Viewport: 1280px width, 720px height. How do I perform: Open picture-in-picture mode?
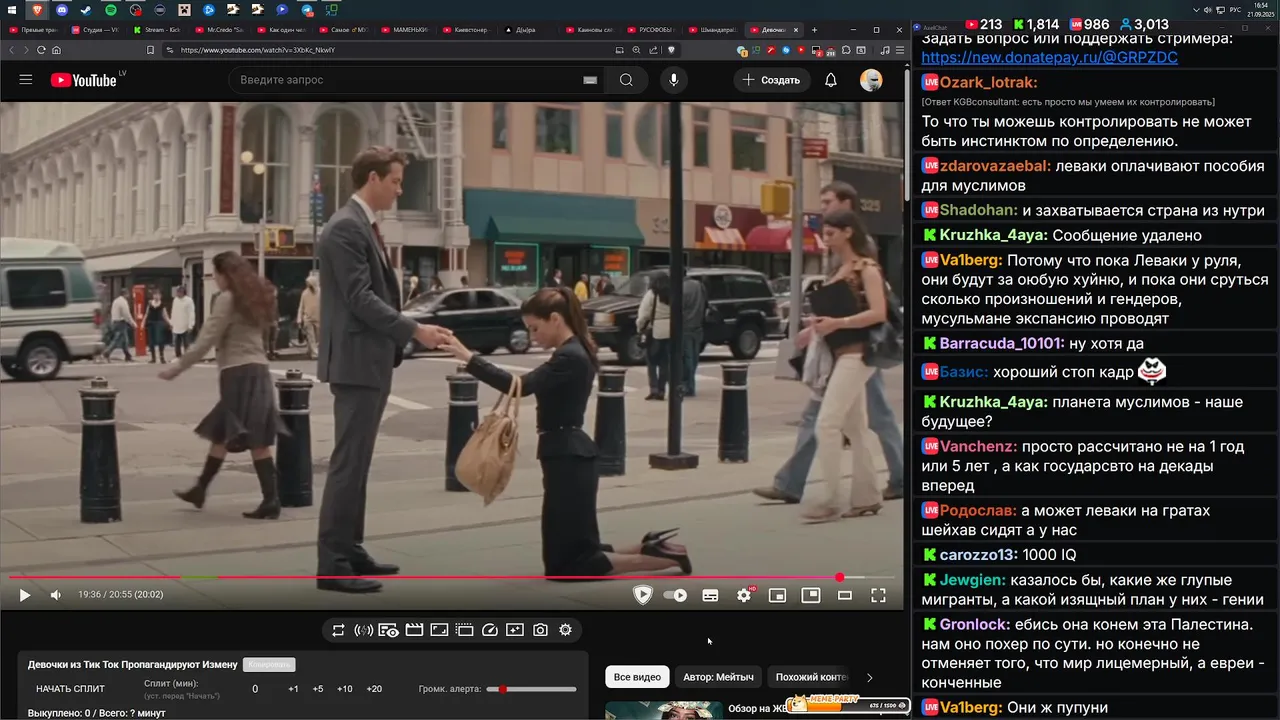(x=811, y=595)
